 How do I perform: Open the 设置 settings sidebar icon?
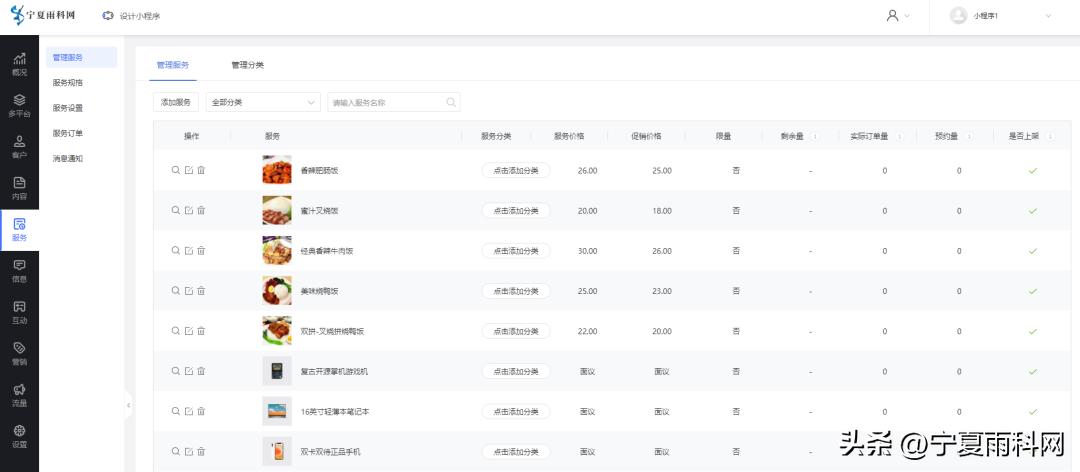pyautogui.click(x=19, y=436)
